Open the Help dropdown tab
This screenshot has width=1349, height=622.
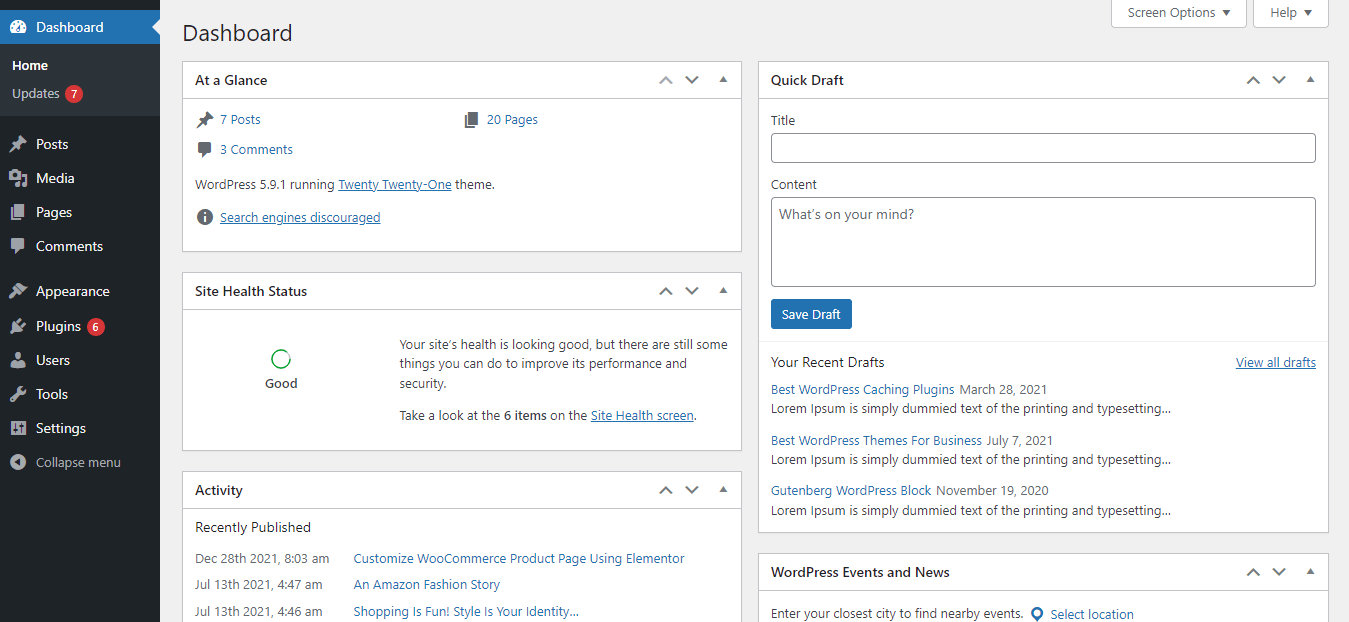1291,13
